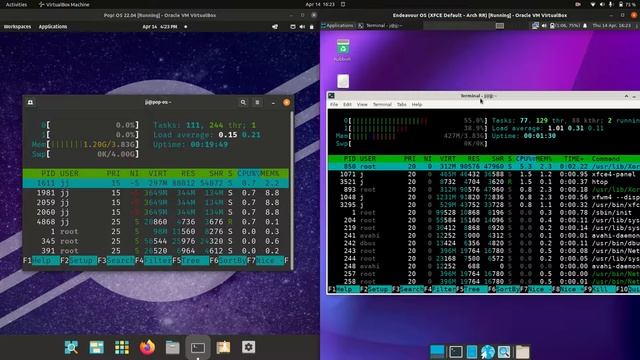This screenshot has height=360, width=640.
Task: Click CPU% column header in Endeavour htop
Action: pos(525,159)
